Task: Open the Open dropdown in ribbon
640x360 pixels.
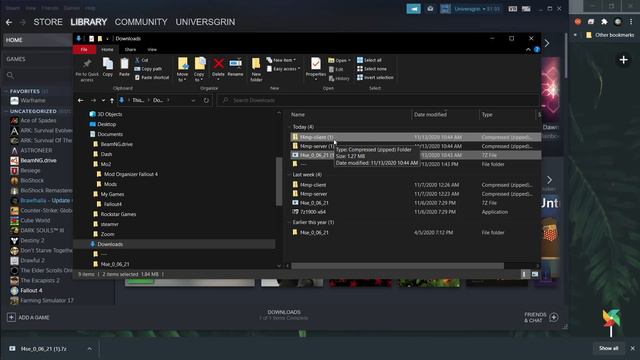Action: coord(340,60)
